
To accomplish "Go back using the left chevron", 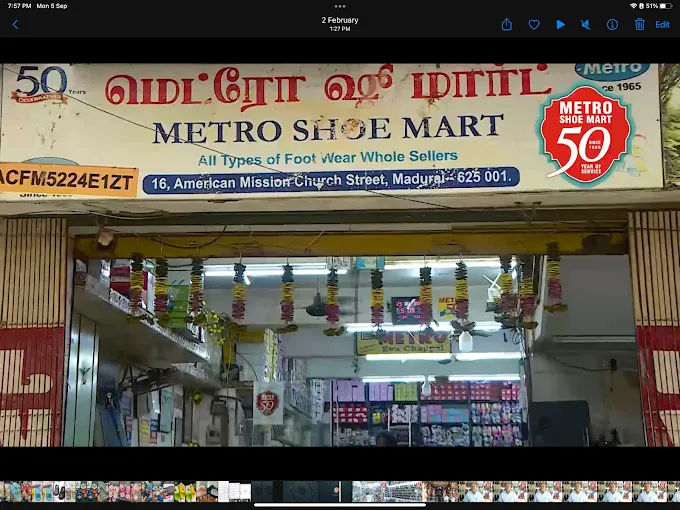I will click(15, 25).
